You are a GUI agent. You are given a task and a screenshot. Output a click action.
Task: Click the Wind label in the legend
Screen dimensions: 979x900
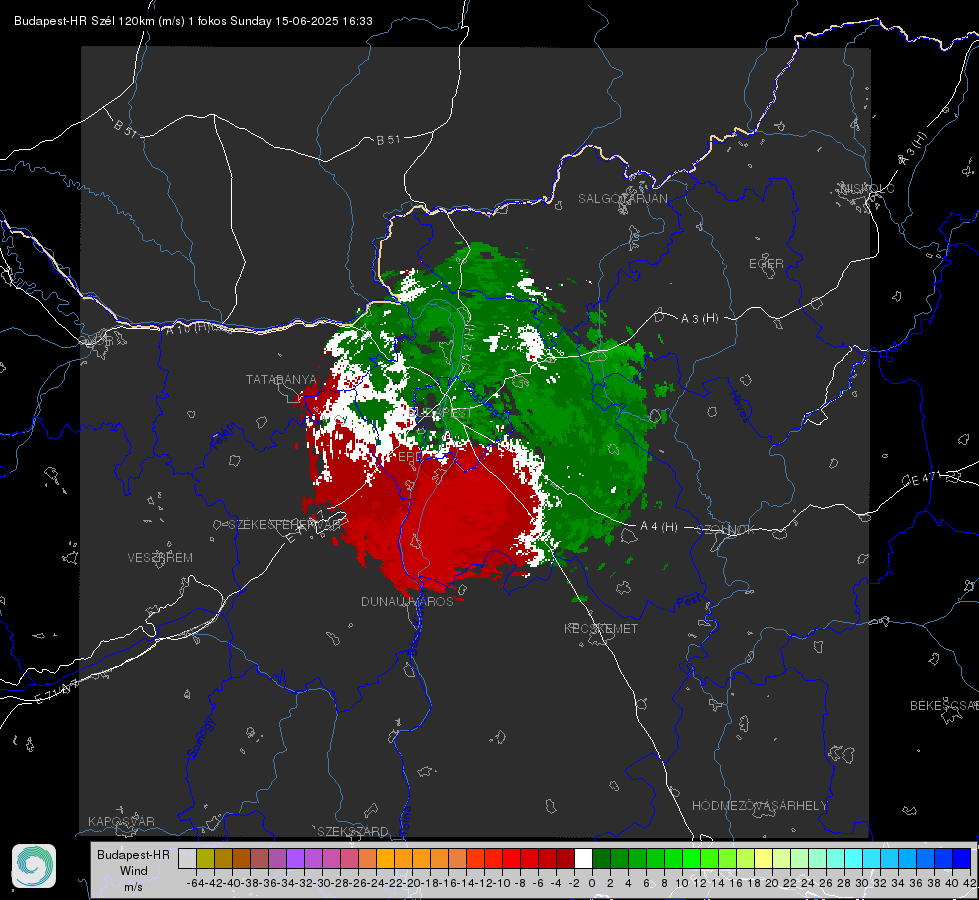(134, 871)
